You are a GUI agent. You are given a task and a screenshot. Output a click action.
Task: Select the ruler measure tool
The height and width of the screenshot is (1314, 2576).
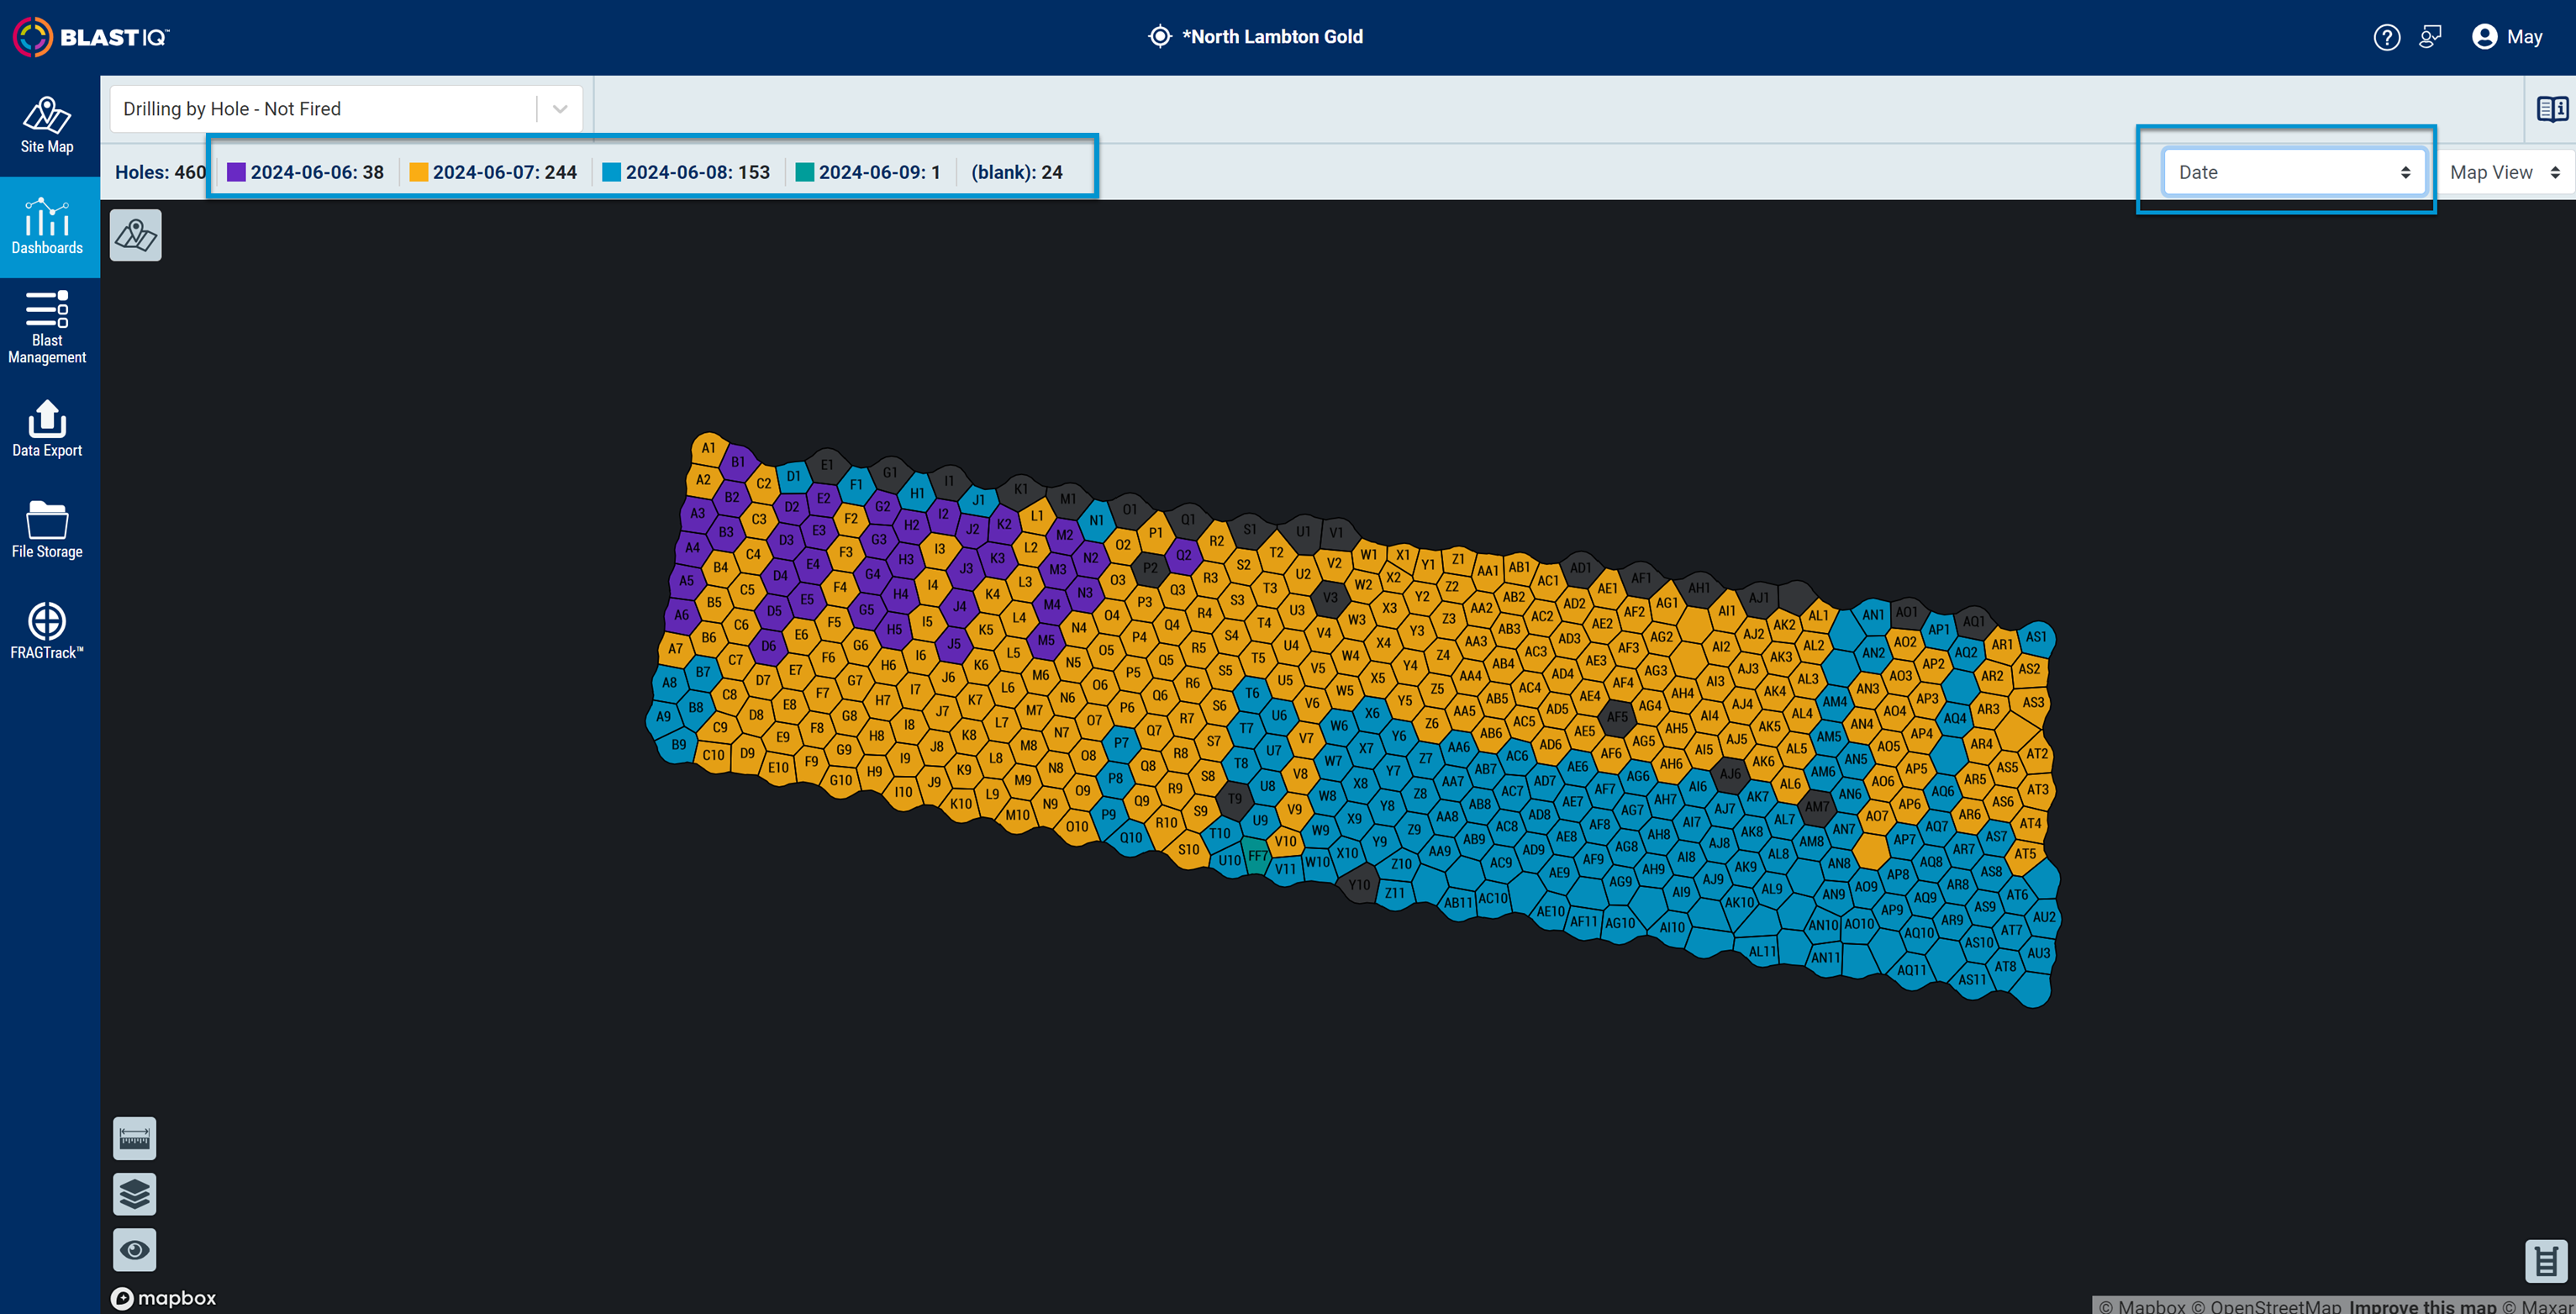tap(134, 1138)
